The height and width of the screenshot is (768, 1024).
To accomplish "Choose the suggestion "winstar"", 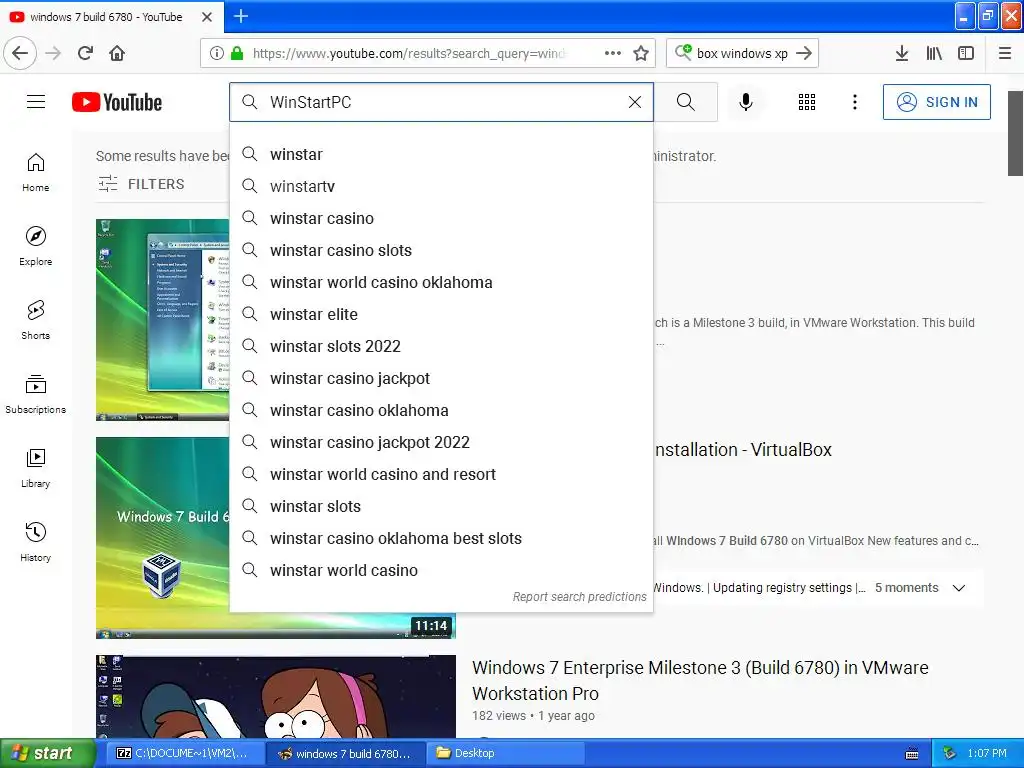I will coord(441,154).
